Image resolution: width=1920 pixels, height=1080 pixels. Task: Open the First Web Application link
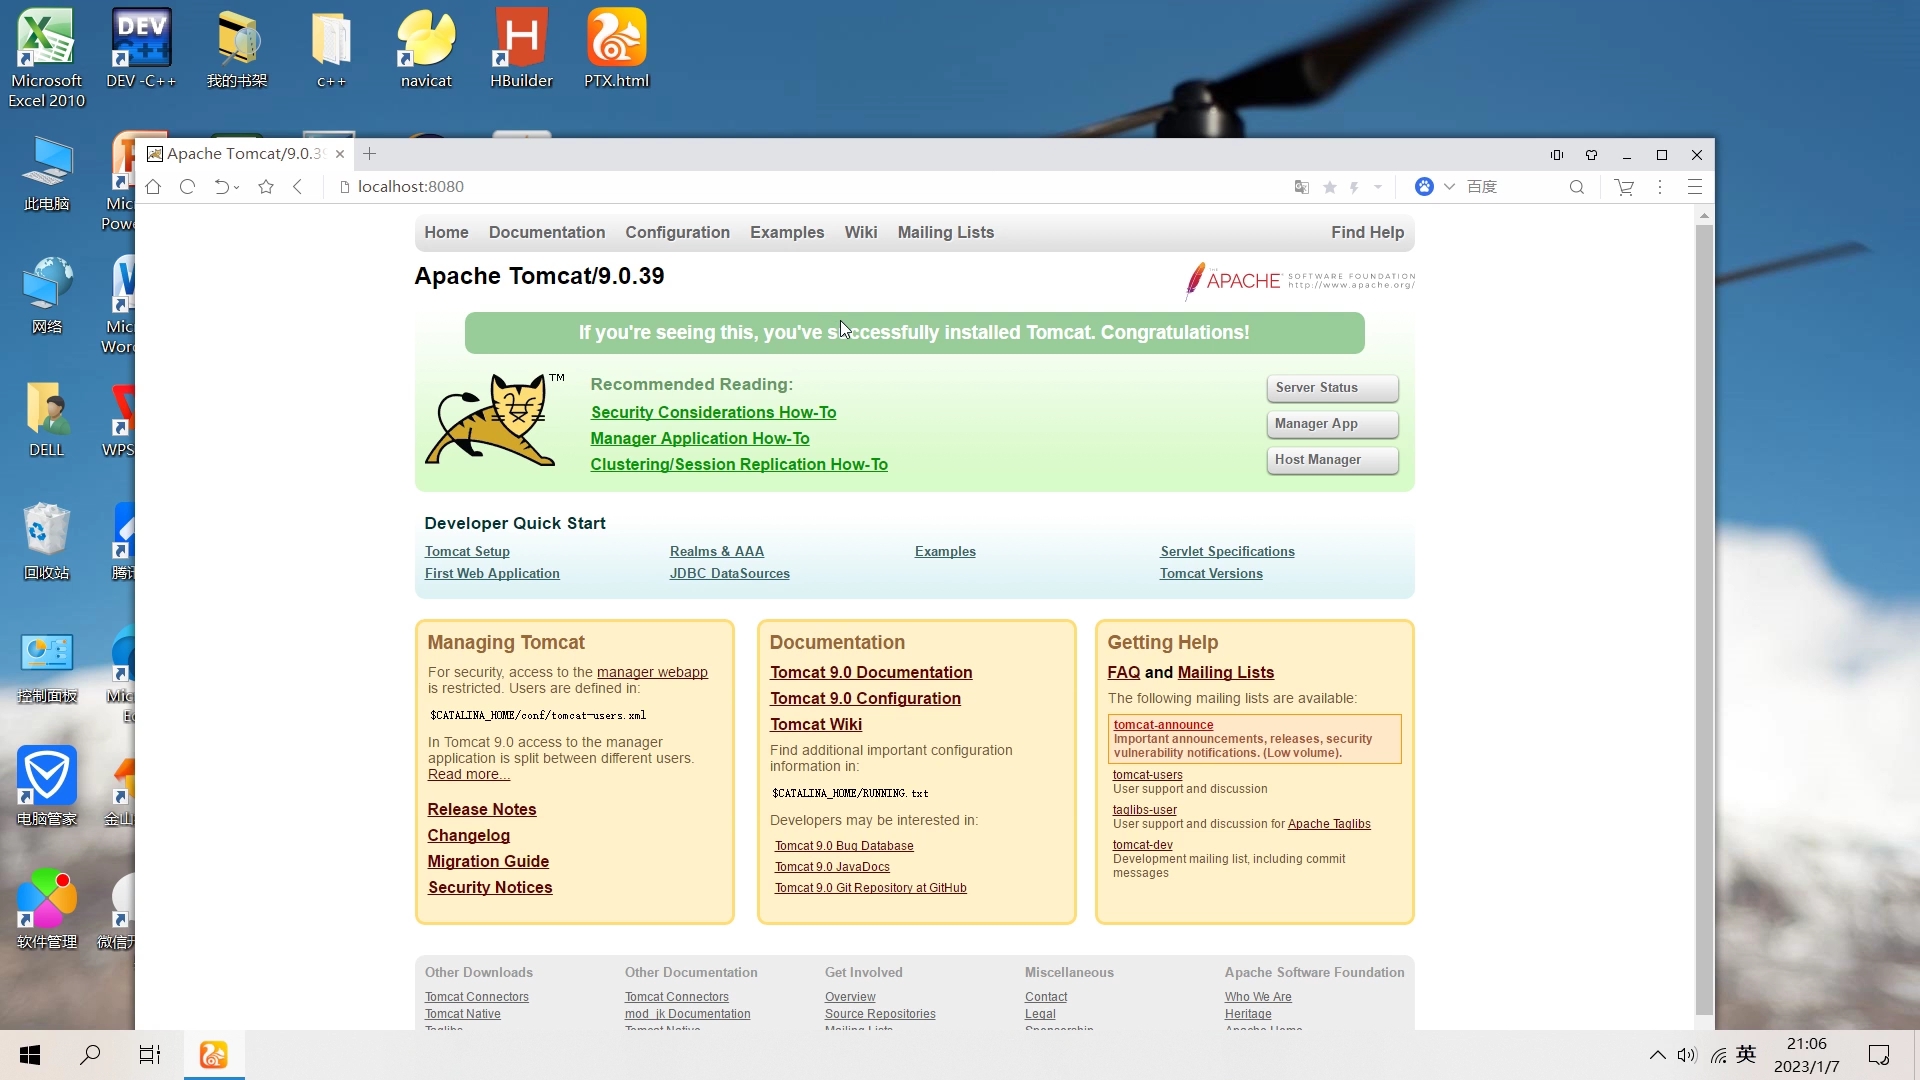point(492,574)
